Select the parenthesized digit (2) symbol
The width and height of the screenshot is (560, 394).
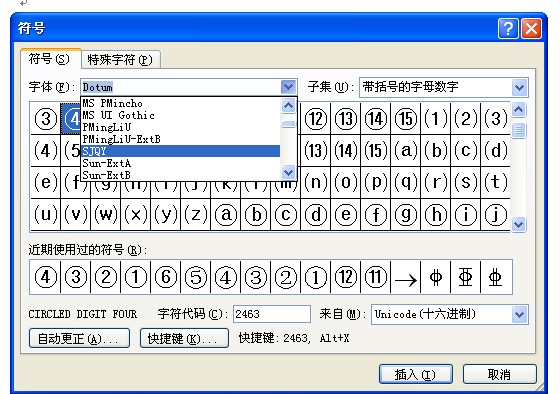[x=466, y=118]
